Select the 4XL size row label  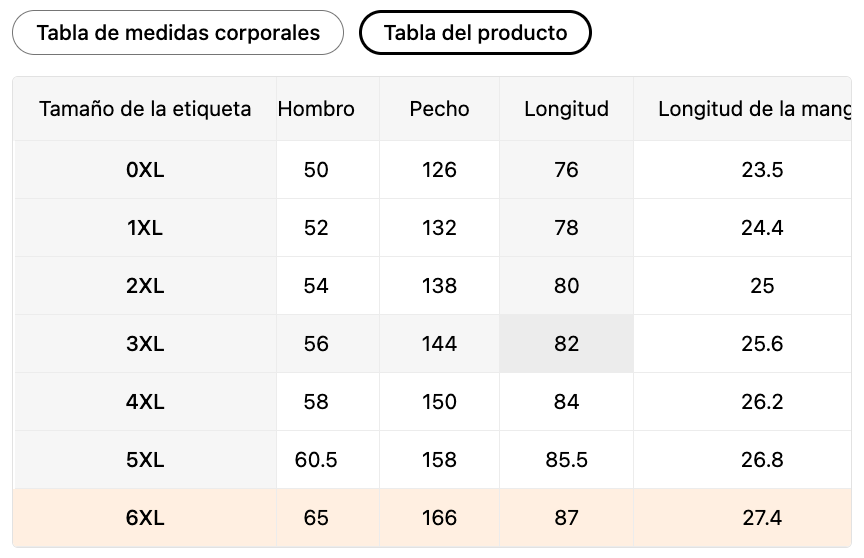point(145,402)
